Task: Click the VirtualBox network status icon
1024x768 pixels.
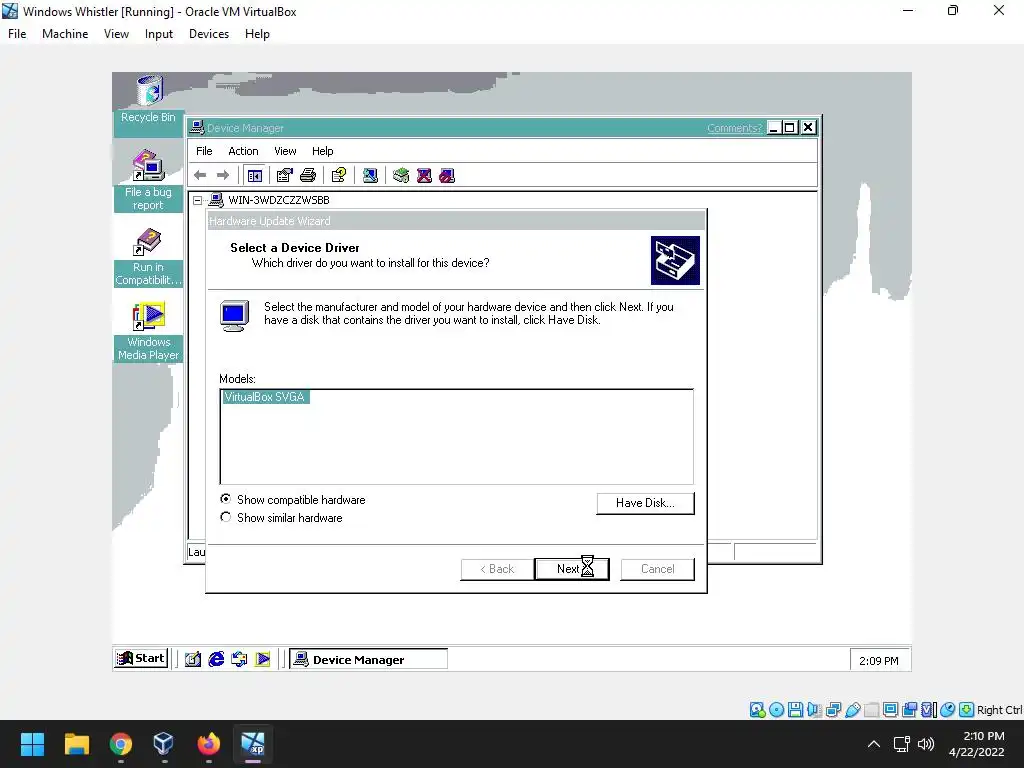Action: (833, 710)
